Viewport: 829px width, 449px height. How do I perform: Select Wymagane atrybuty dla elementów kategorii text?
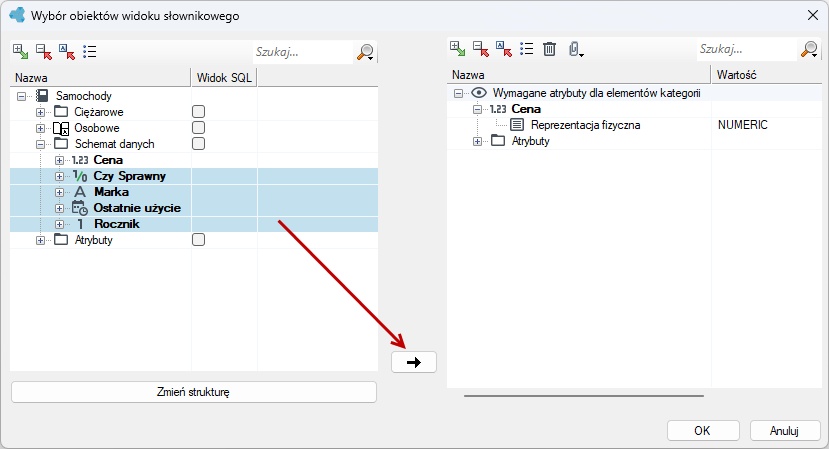596,93
